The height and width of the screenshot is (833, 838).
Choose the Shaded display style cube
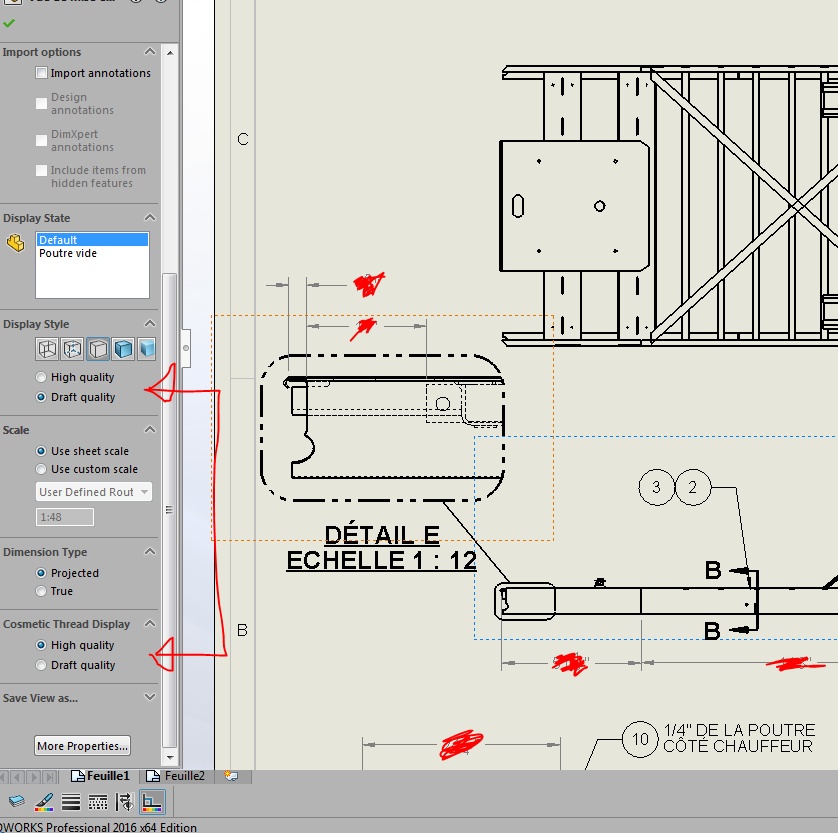point(146,349)
